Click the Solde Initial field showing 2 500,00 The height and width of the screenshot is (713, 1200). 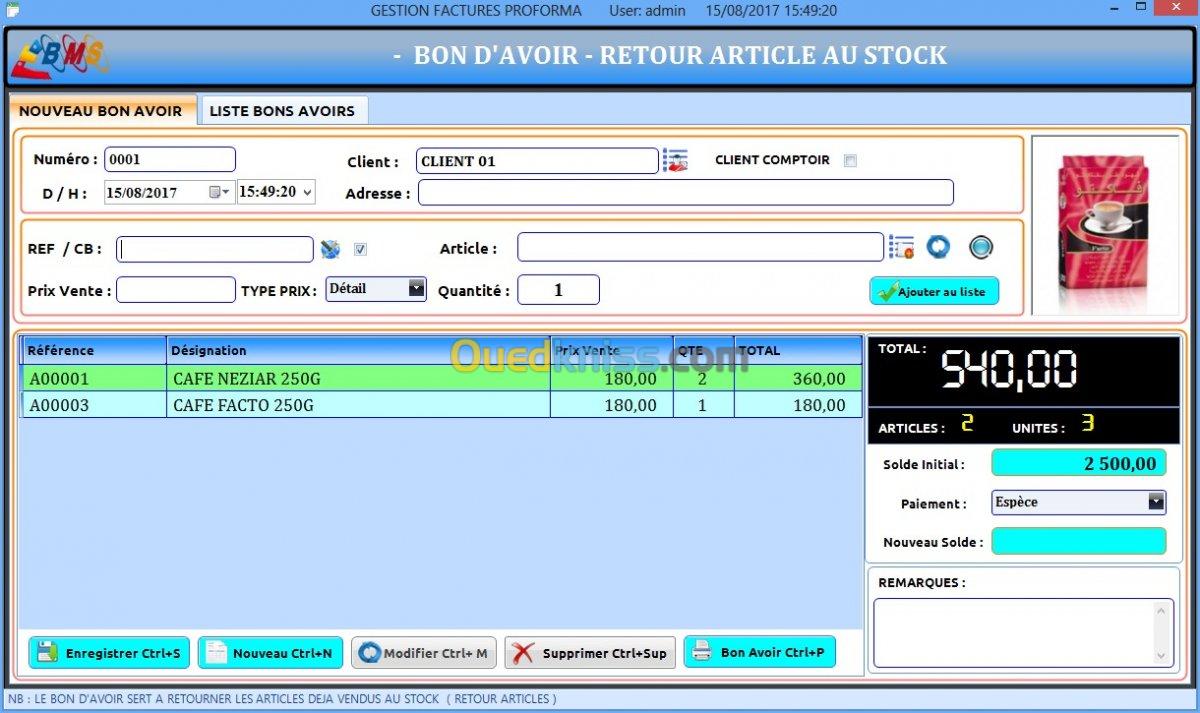tap(1079, 463)
